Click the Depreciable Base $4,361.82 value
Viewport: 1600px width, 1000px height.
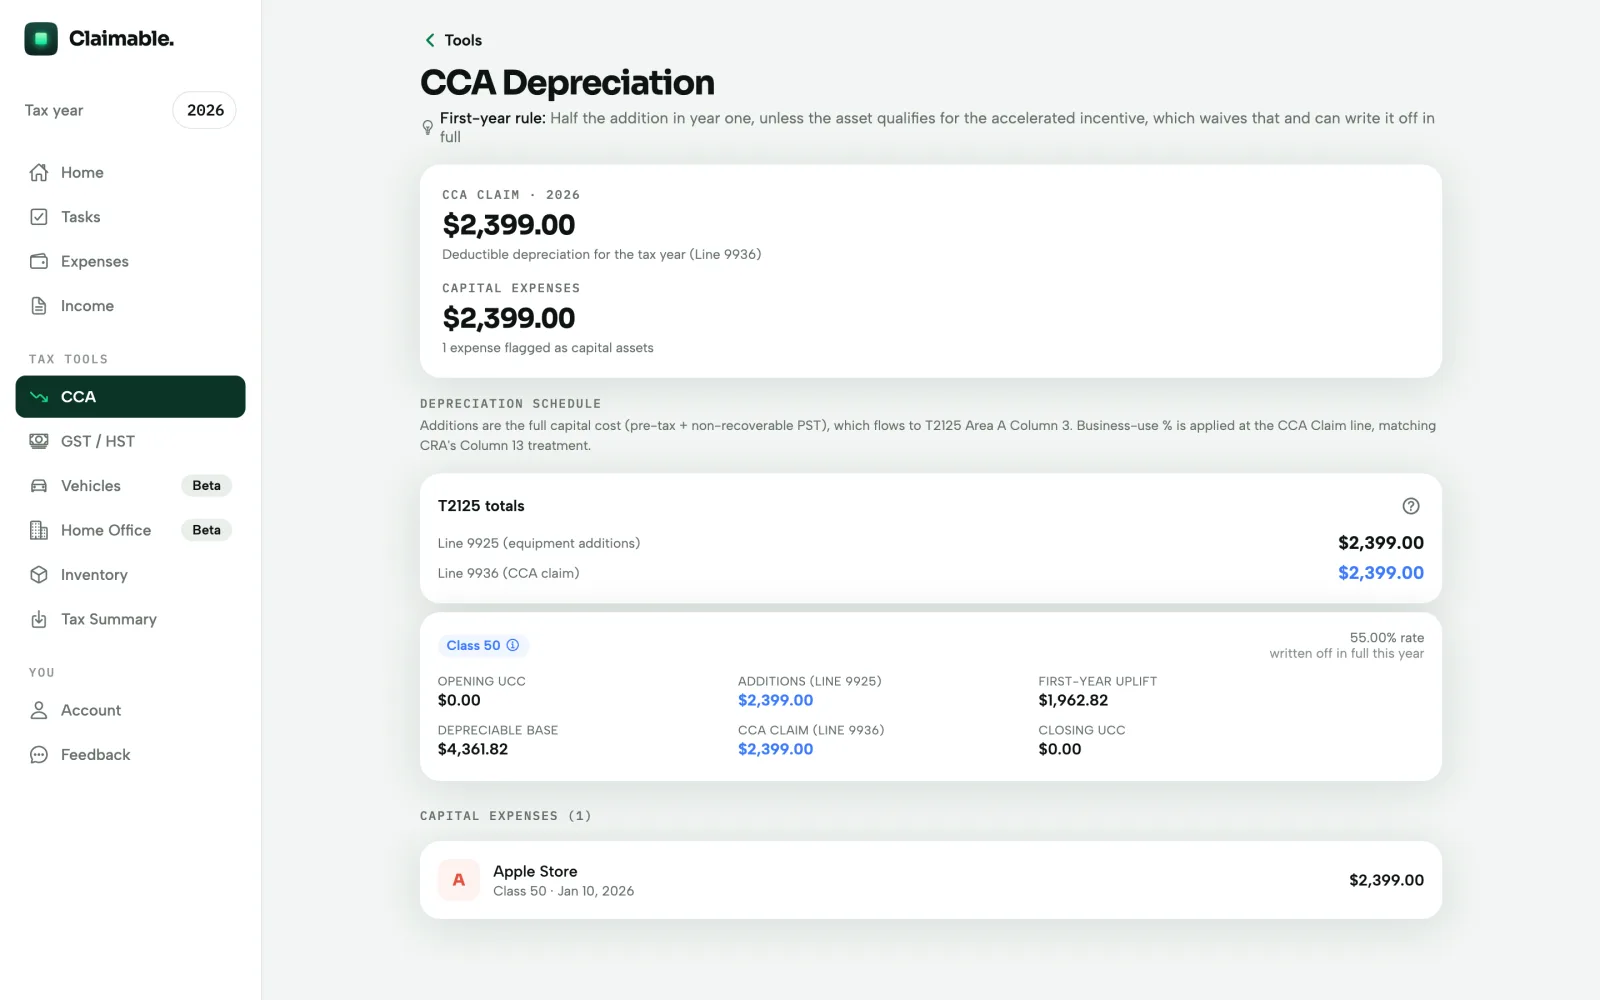tap(473, 749)
